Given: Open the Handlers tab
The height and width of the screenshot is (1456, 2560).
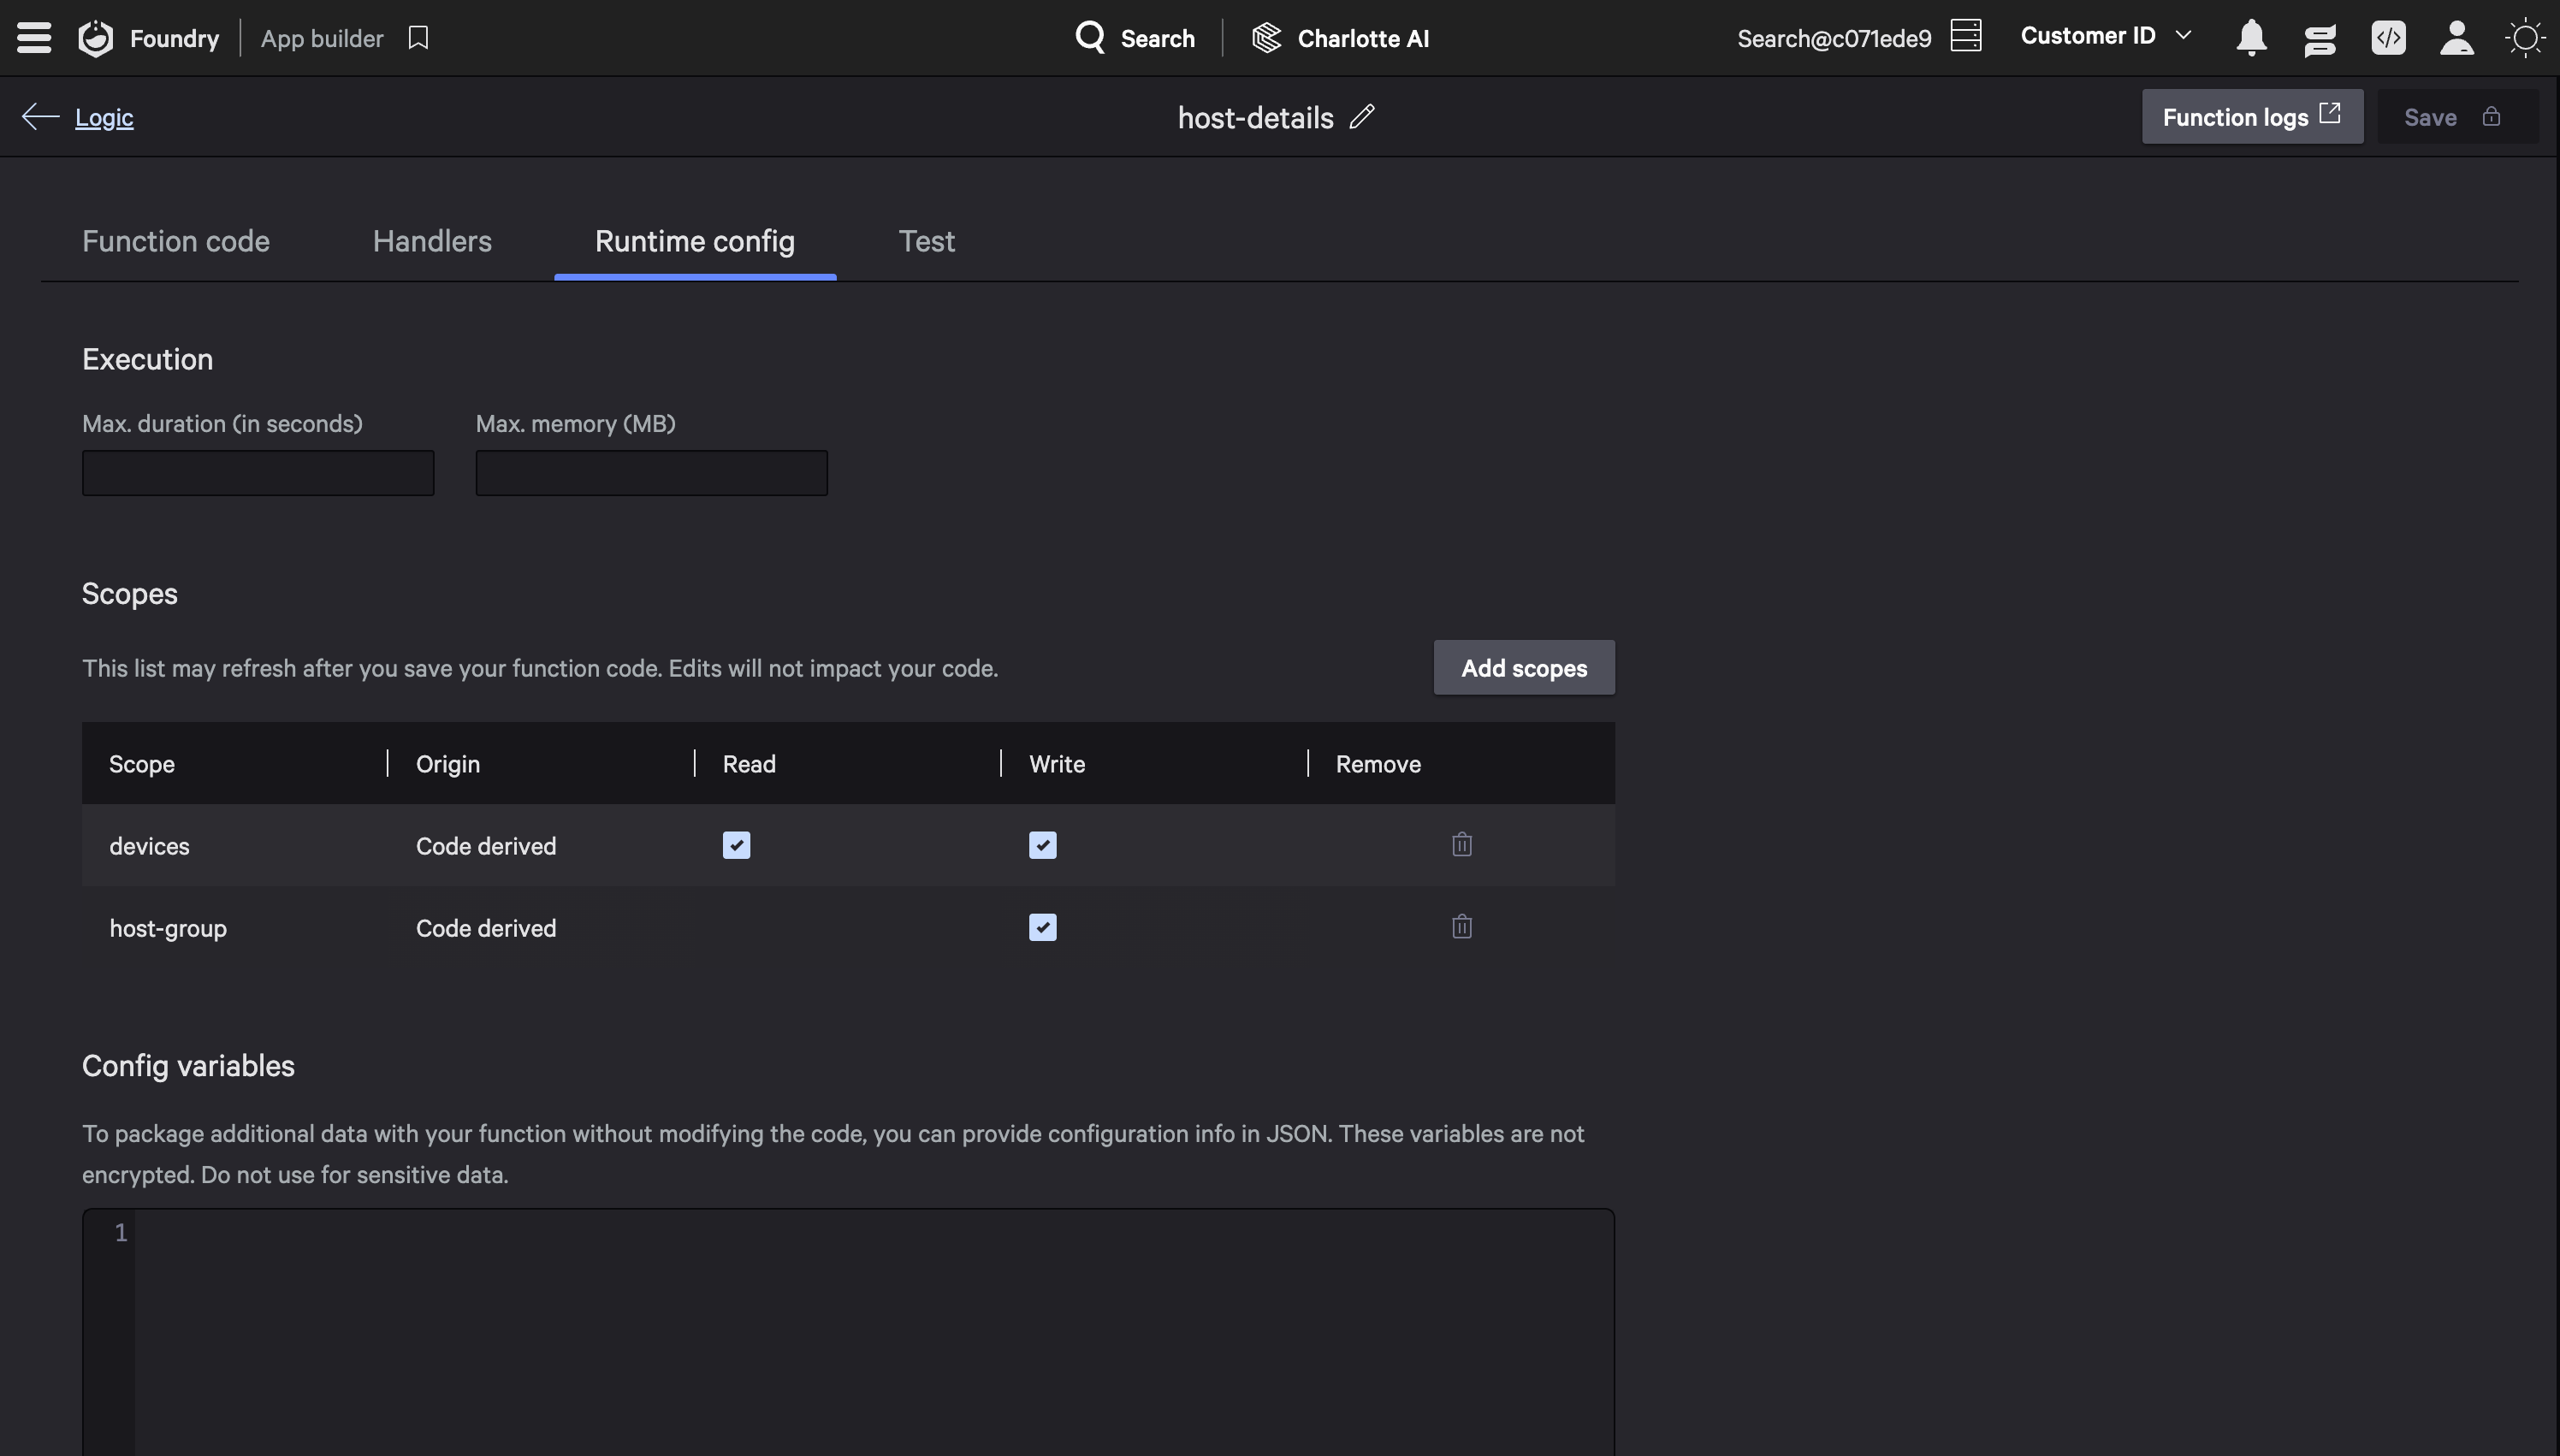Looking at the screenshot, I should [432, 241].
